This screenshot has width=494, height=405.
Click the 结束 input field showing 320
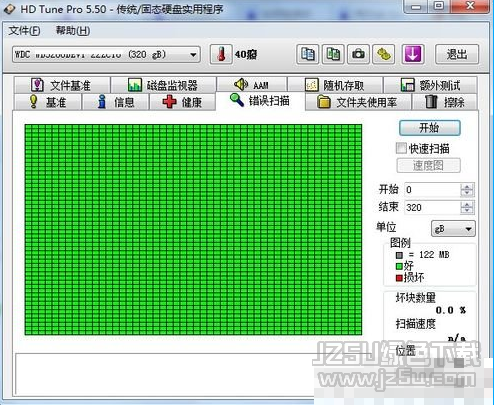[x=433, y=208]
